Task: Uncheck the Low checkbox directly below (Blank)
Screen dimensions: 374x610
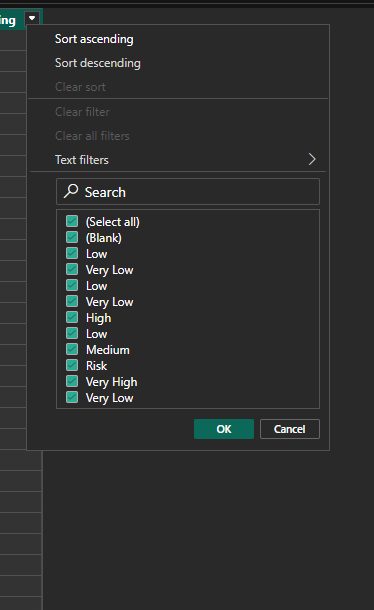Action: point(72,253)
